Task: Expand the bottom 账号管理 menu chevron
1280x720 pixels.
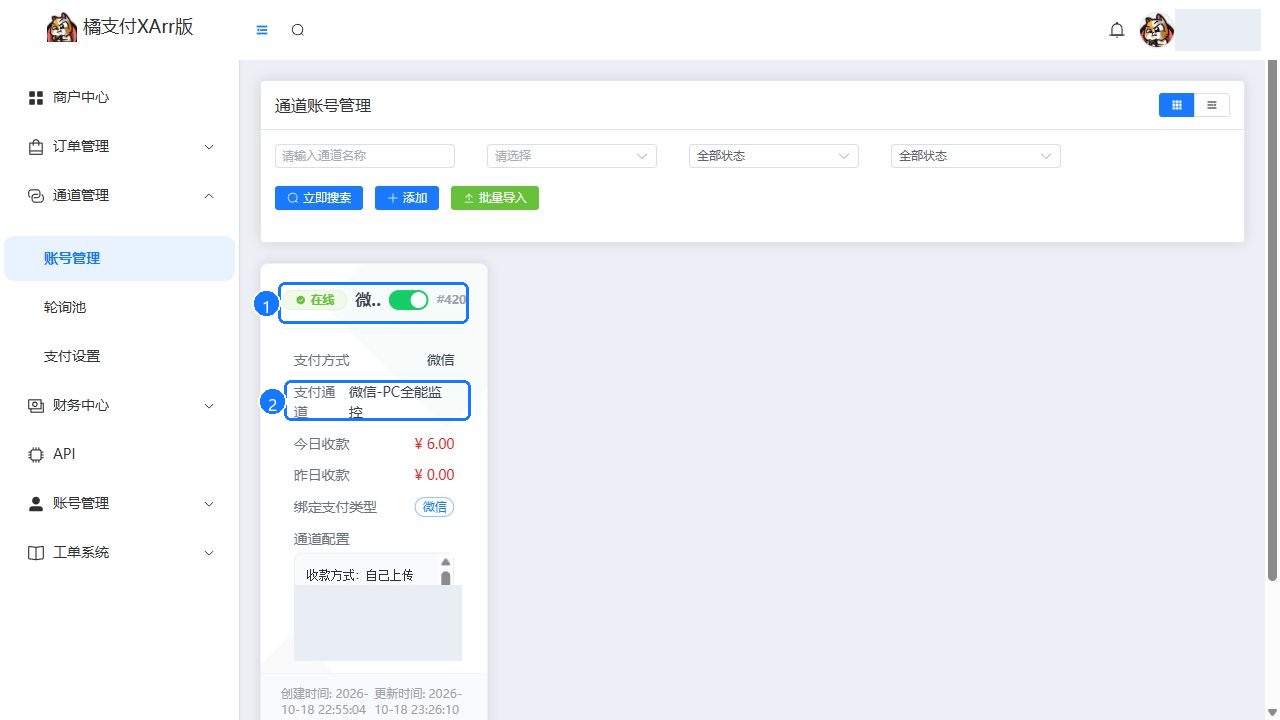Action: click(x=209, y=504)
